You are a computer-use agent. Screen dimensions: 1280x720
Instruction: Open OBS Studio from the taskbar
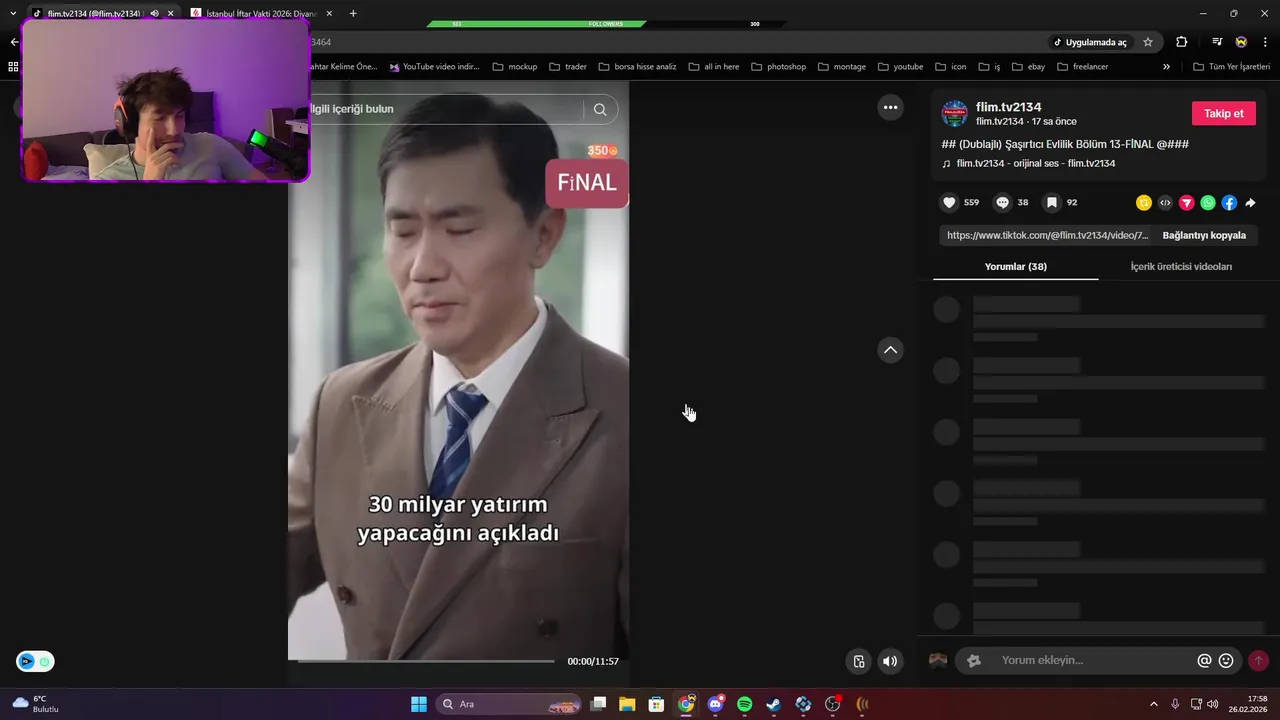pos(833,704)
